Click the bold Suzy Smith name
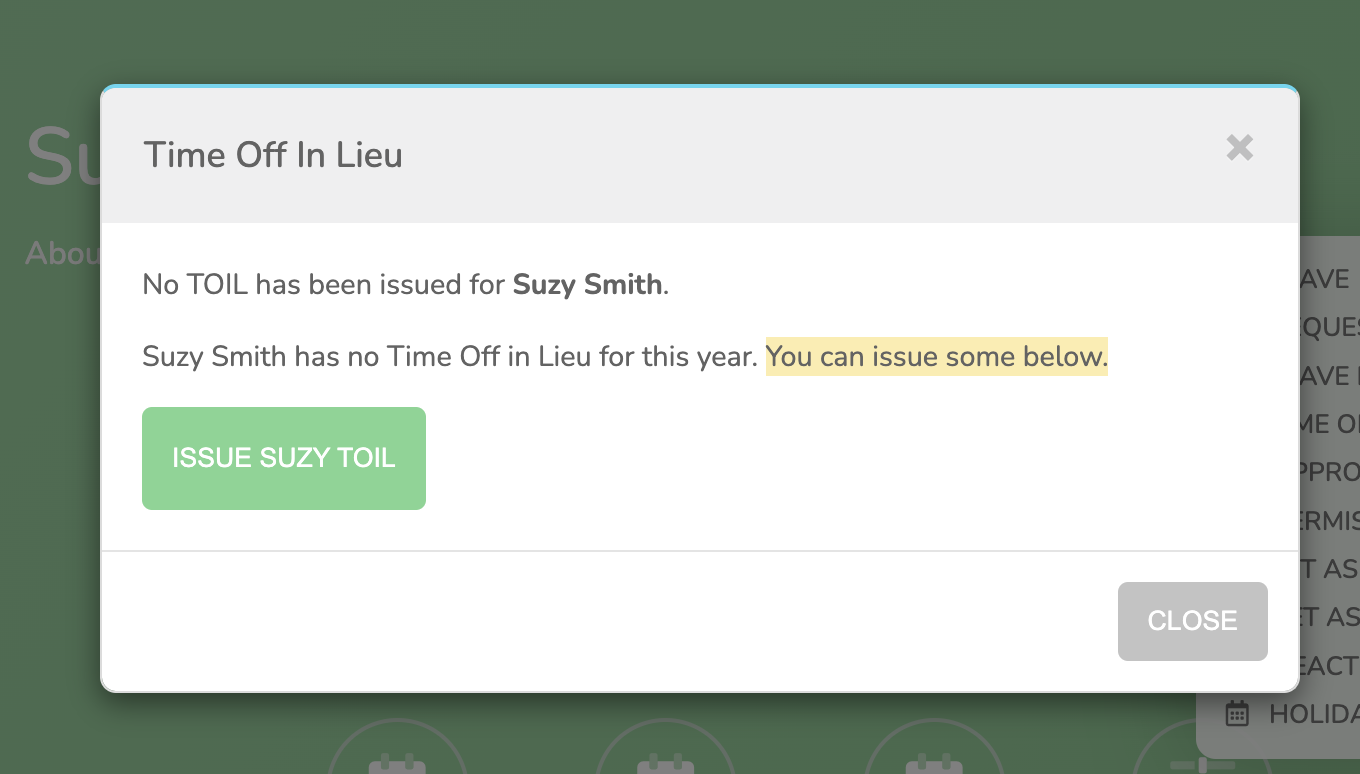This screenshot has height=774, width=1360. [x=587, y=285]
